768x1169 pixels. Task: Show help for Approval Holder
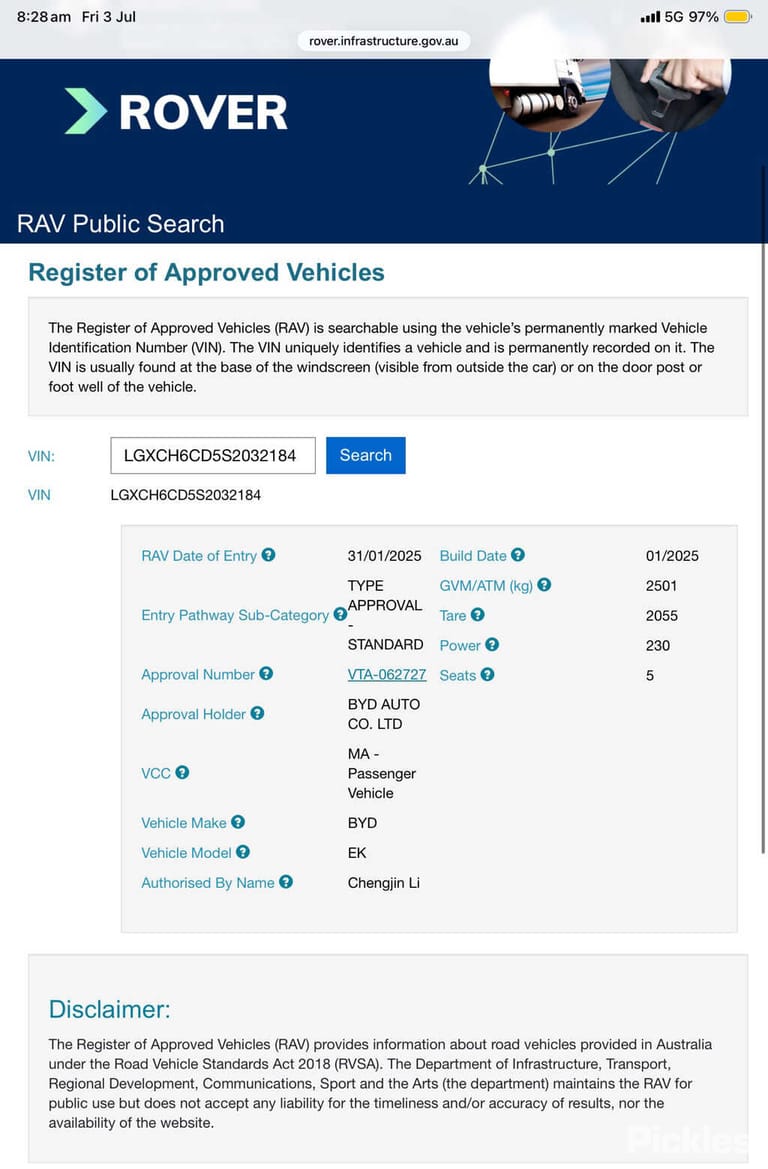(257, 713)
